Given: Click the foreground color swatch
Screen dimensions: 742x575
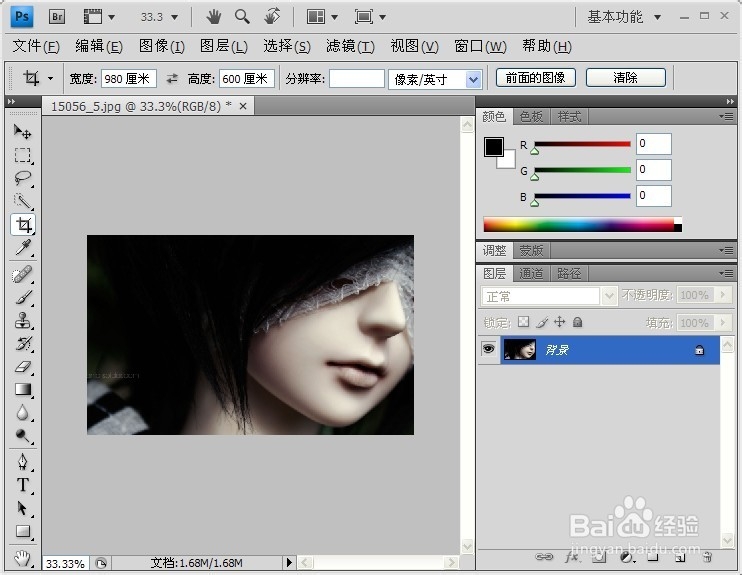Looking at the screenshot, I should (x=494, y=147).
